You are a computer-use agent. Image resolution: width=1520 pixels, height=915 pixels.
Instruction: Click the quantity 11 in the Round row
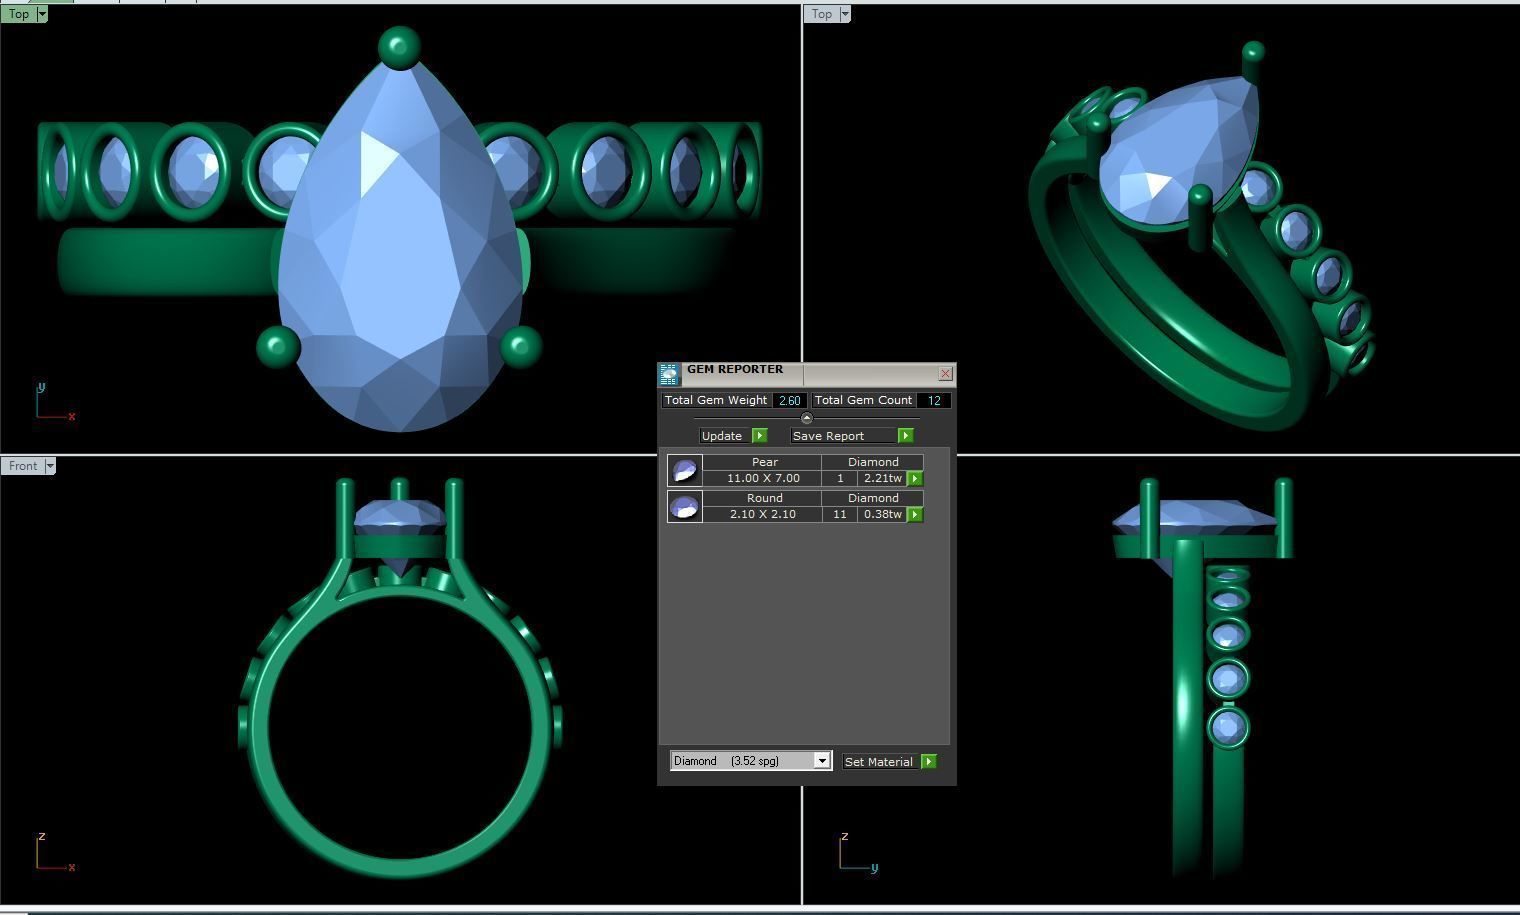point(840,515)
